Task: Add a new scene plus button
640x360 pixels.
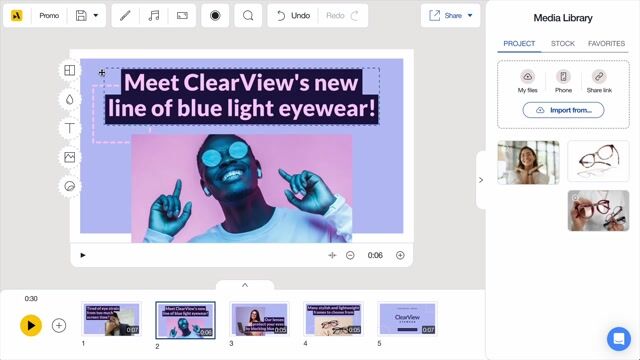Action: (x=59, y=325)
